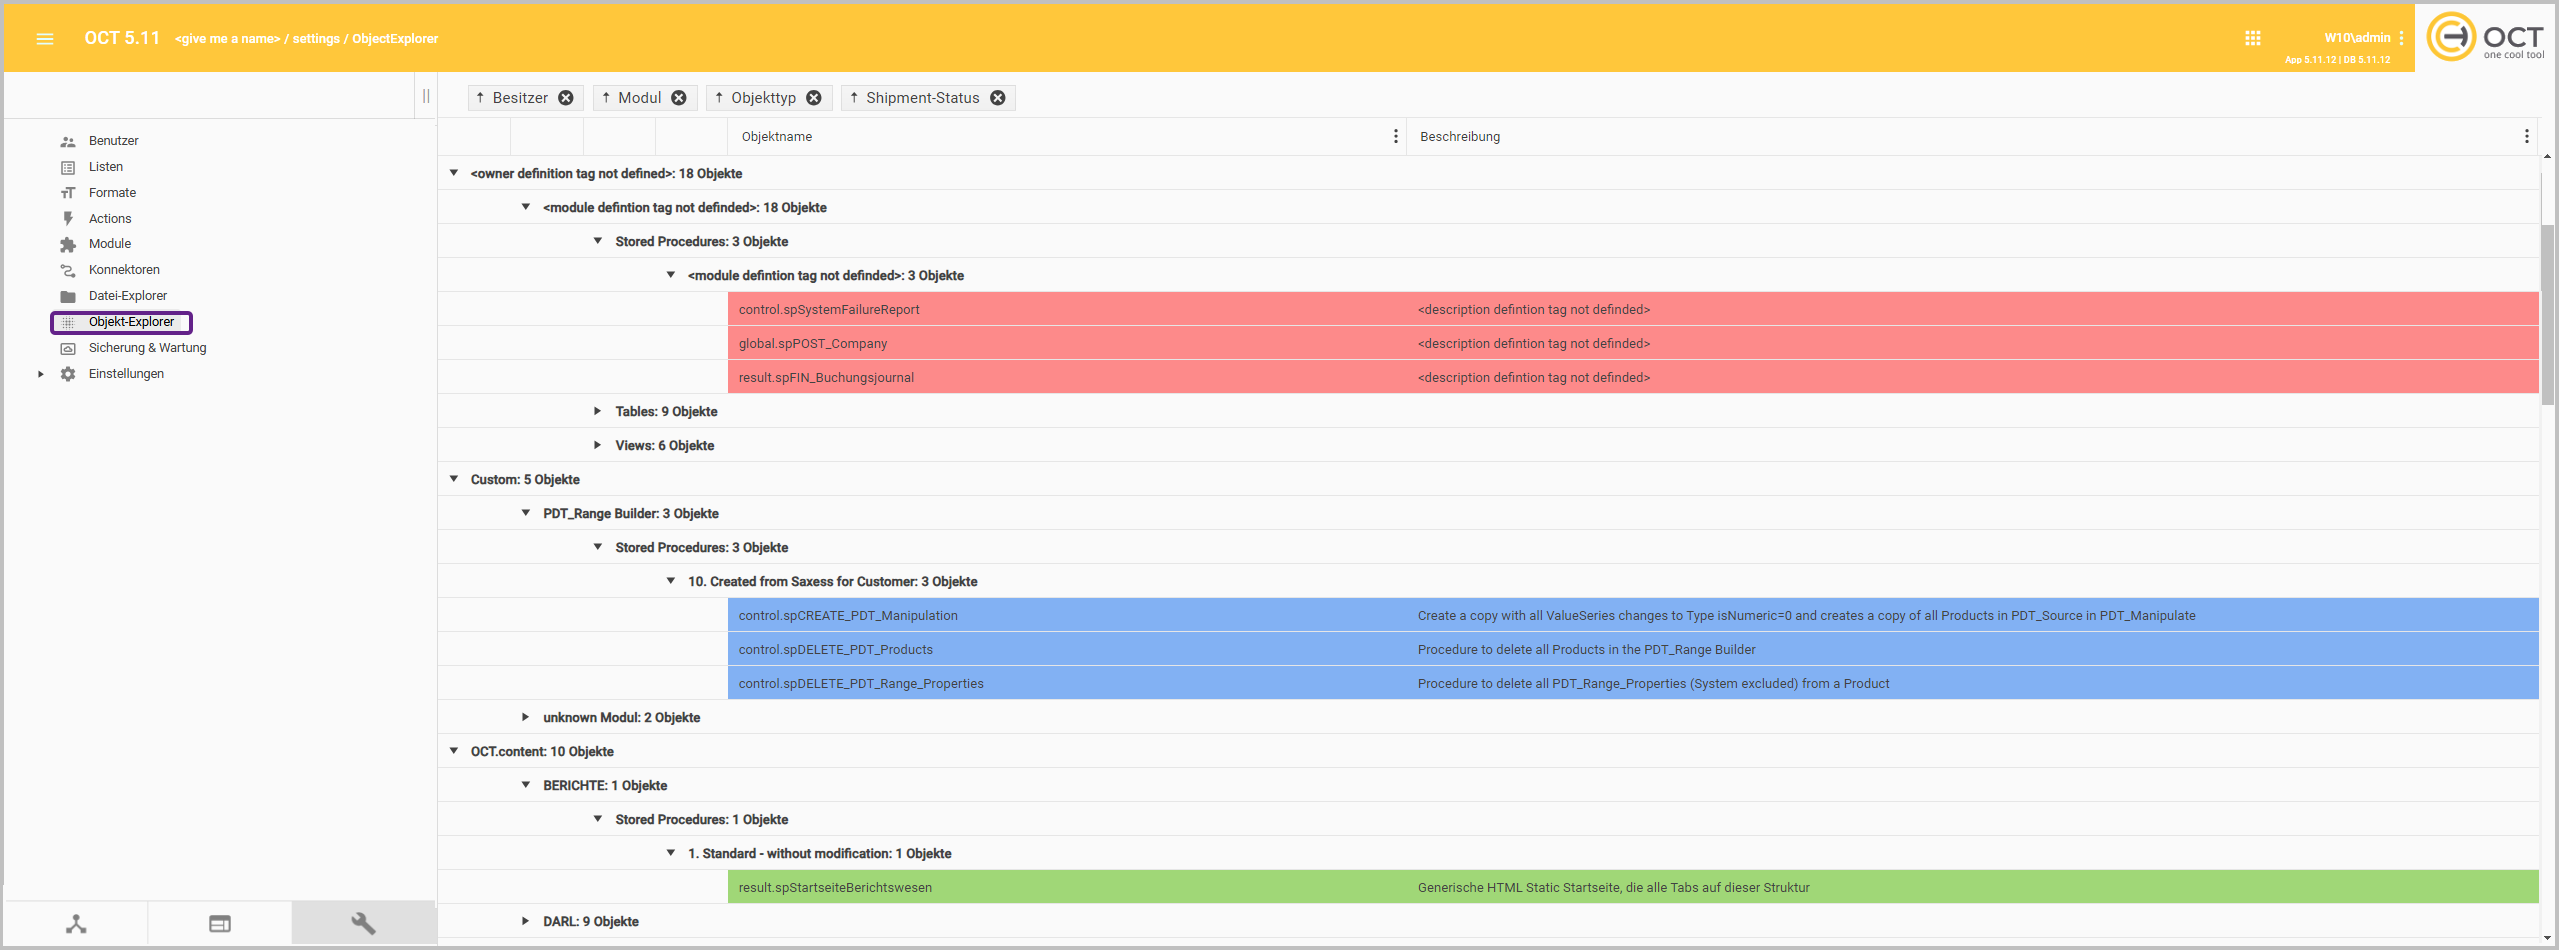Open the apps grid icon
Viewport: 2559px width, 950px height.
pos(2252,38)
